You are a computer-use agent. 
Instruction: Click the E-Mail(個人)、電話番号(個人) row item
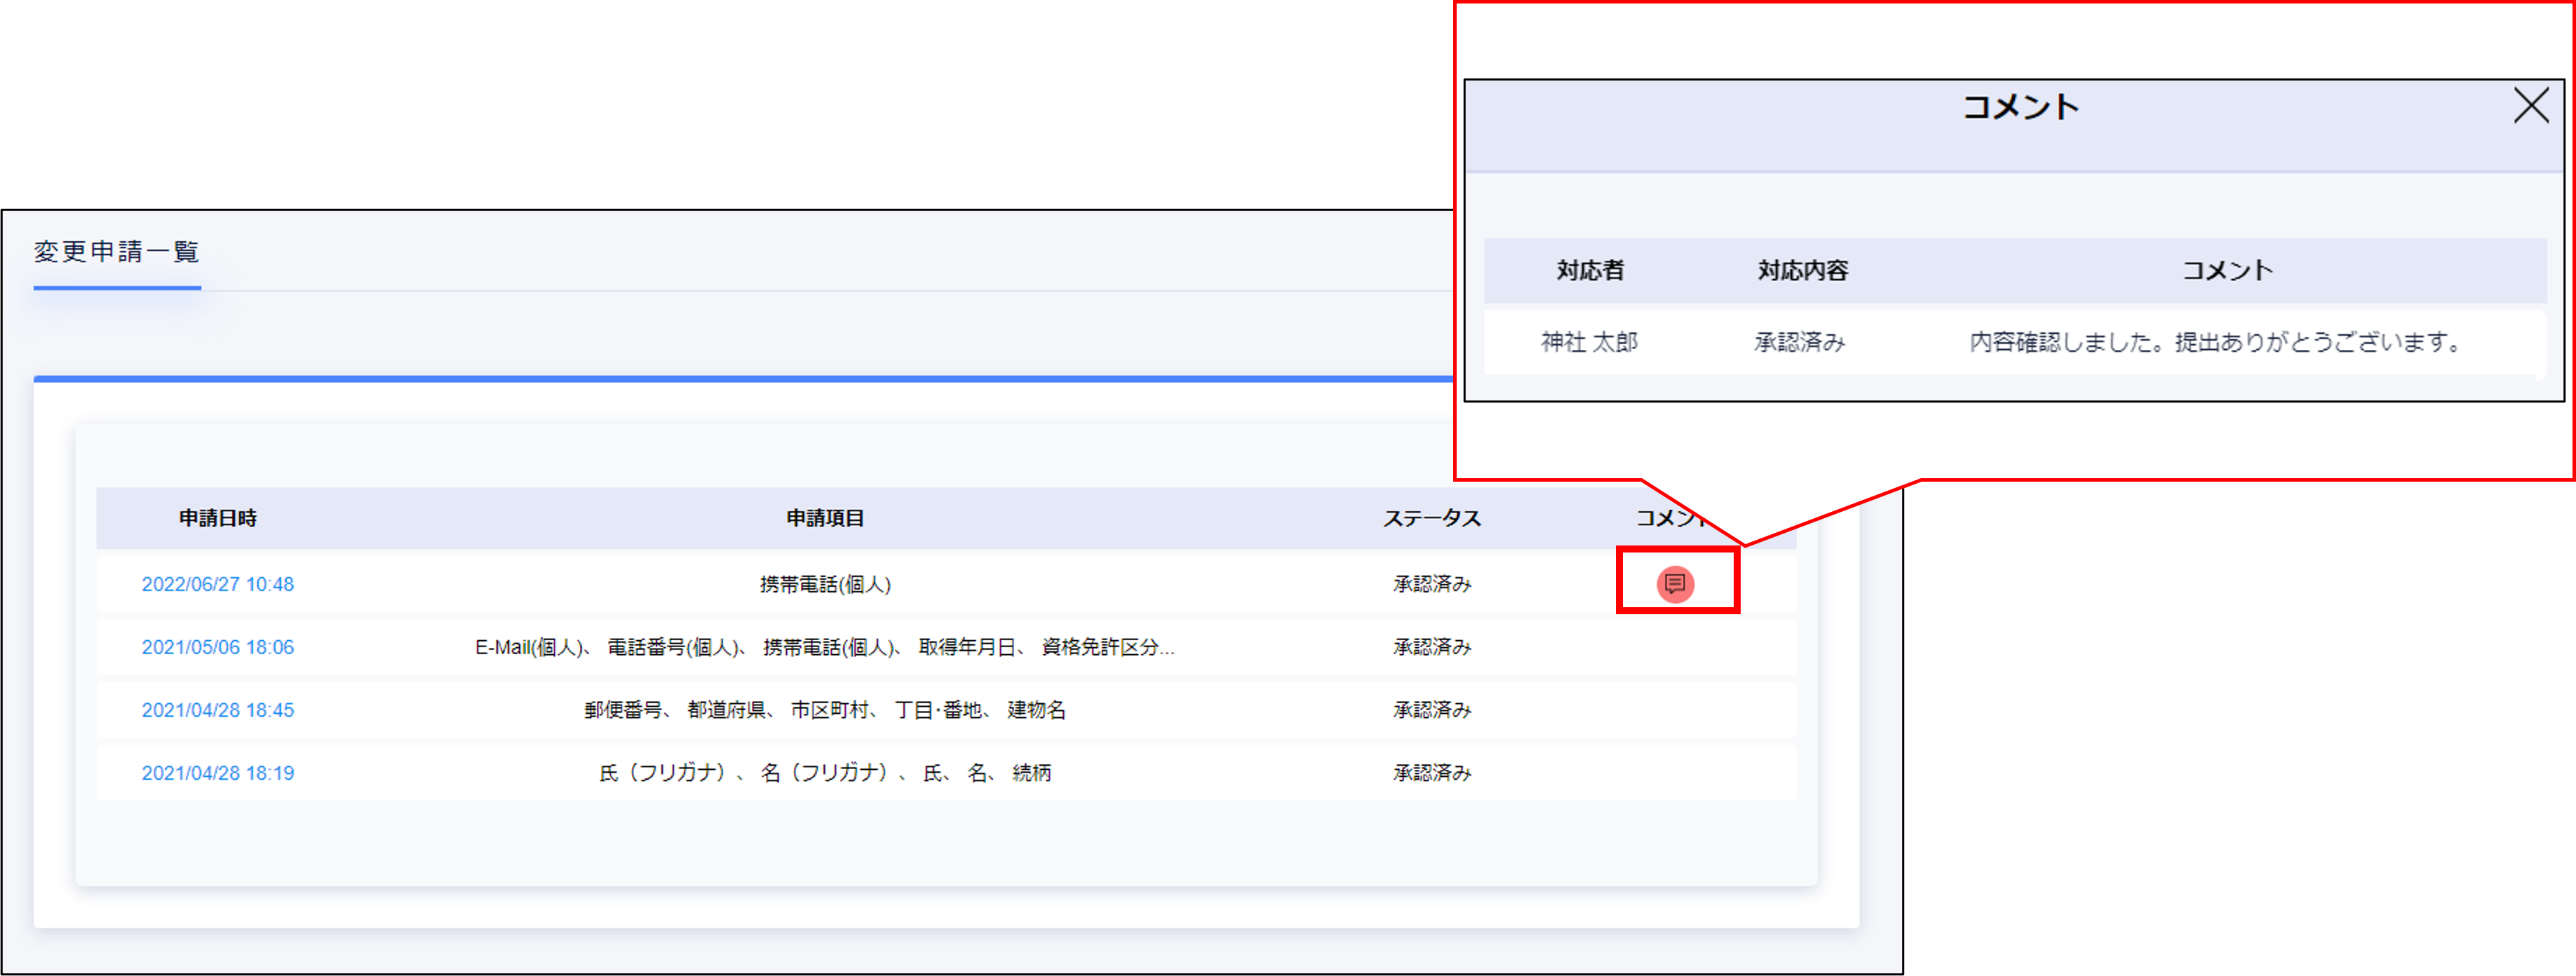825,647
